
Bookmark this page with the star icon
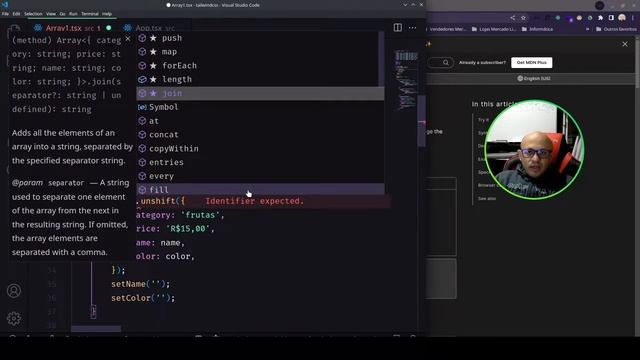(523, 18)
